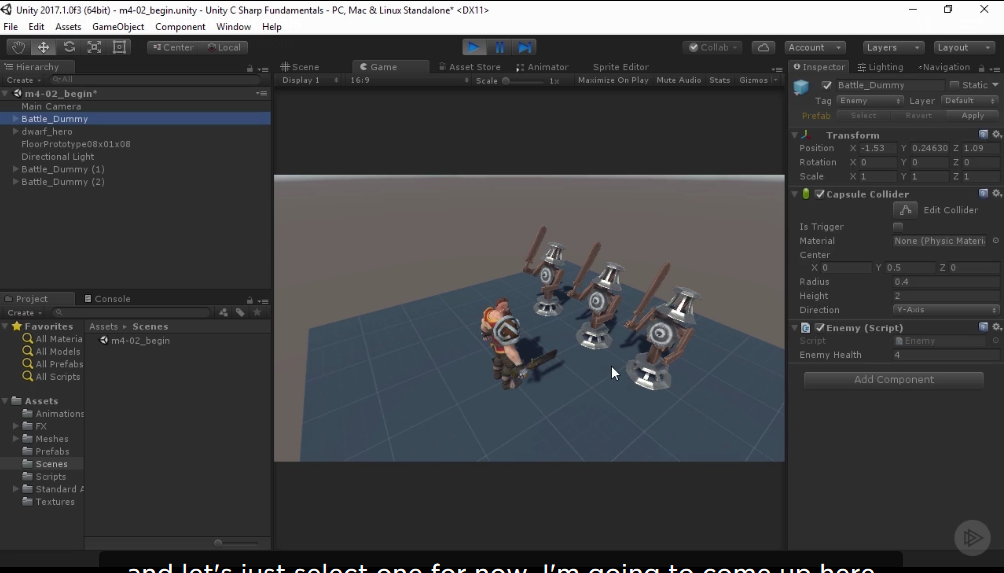
Task: Toggle Maximize On Play
Action: click(613, 80)
